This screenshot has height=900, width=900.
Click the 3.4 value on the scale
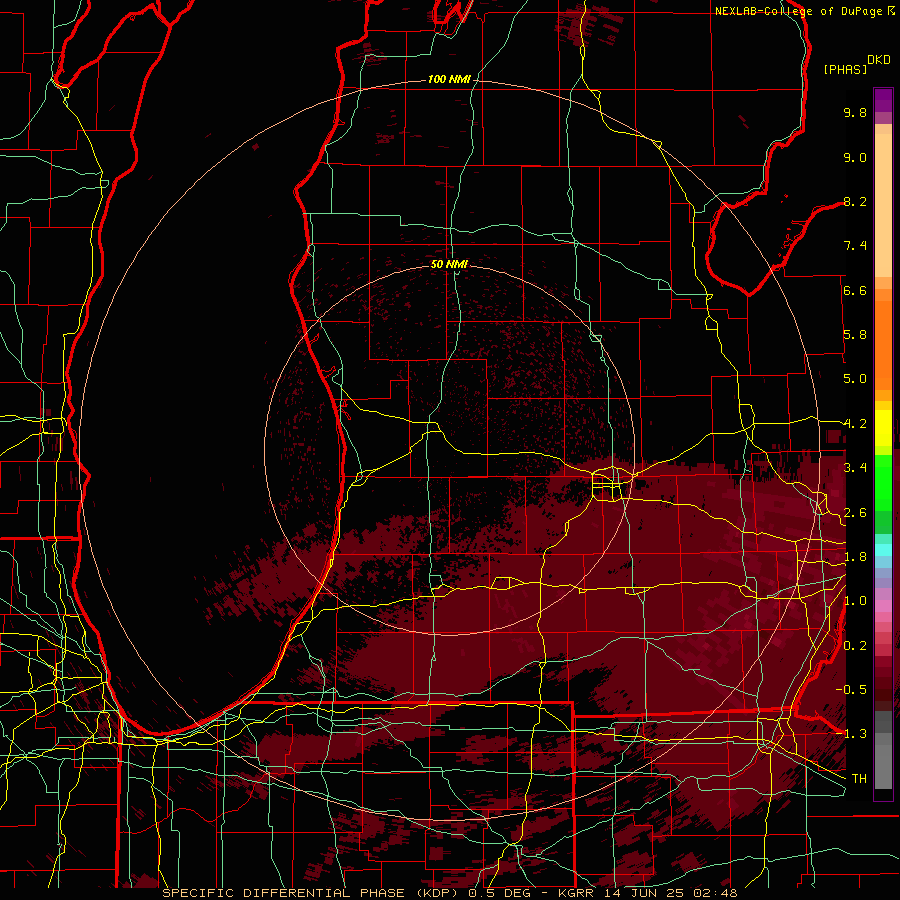click(x=855, y=468)
